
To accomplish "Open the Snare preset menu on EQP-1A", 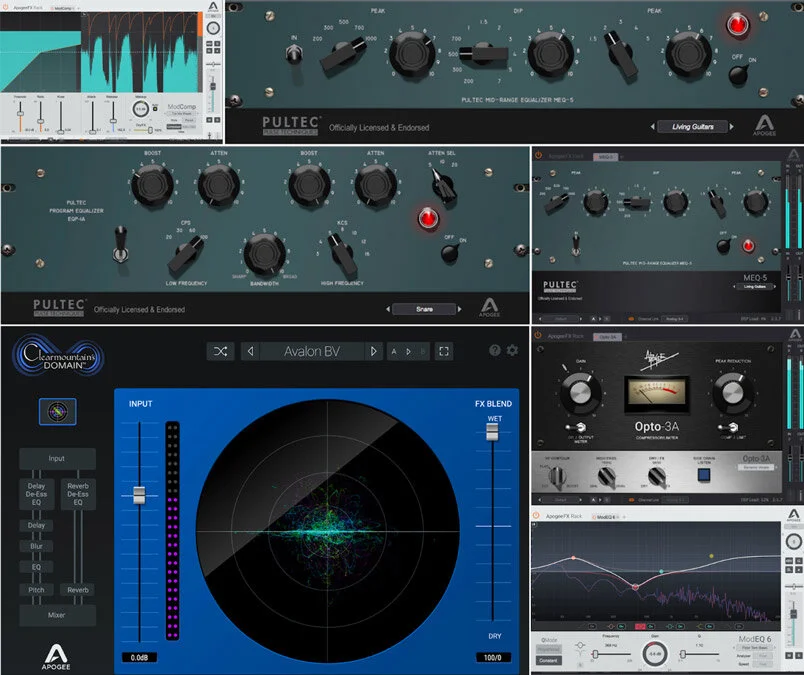I will tap(424, 309).
